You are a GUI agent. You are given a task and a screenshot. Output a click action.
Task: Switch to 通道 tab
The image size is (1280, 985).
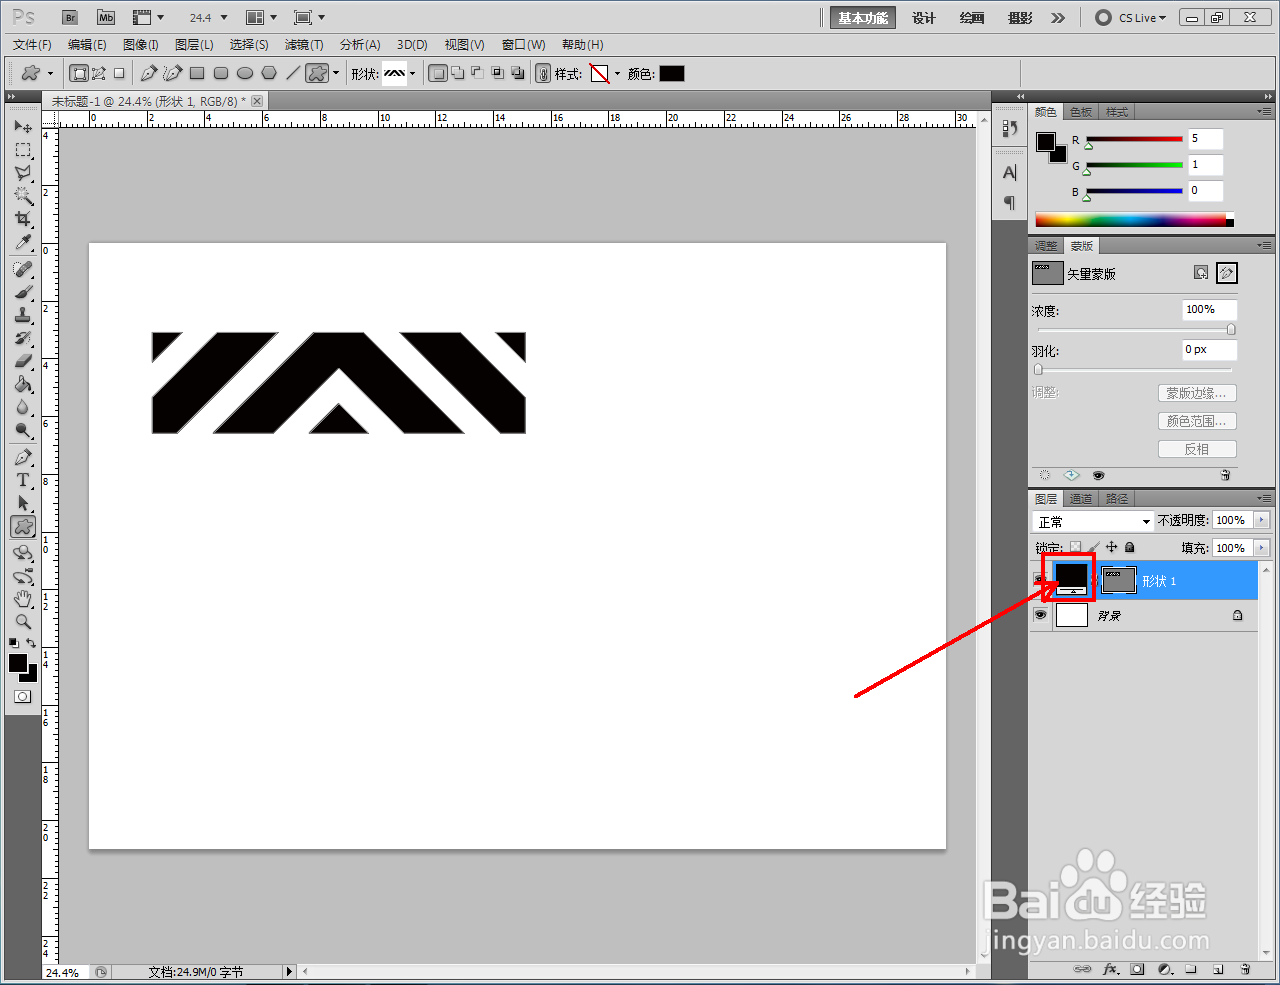tap(1081, 499)
